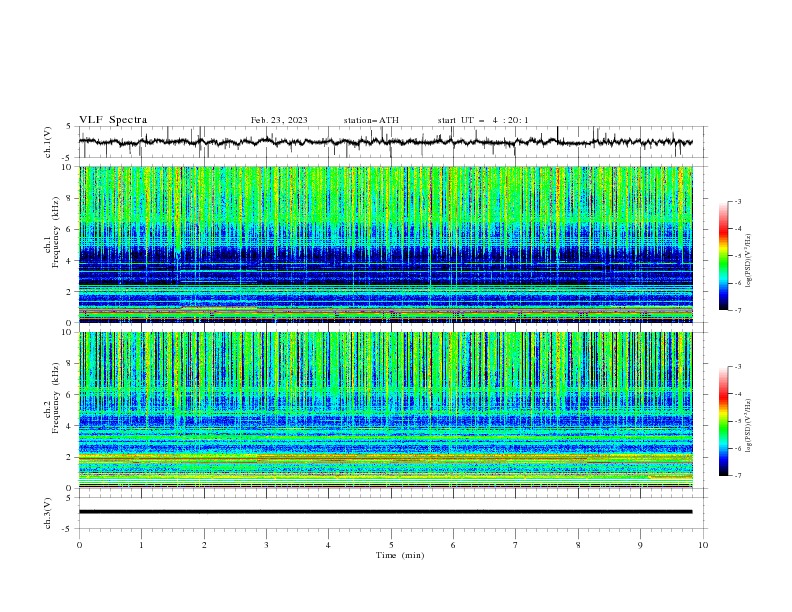This screenshot has height=612, width=792.
Task: Click the time axis tick label '8'
Action: pos(578,545)
